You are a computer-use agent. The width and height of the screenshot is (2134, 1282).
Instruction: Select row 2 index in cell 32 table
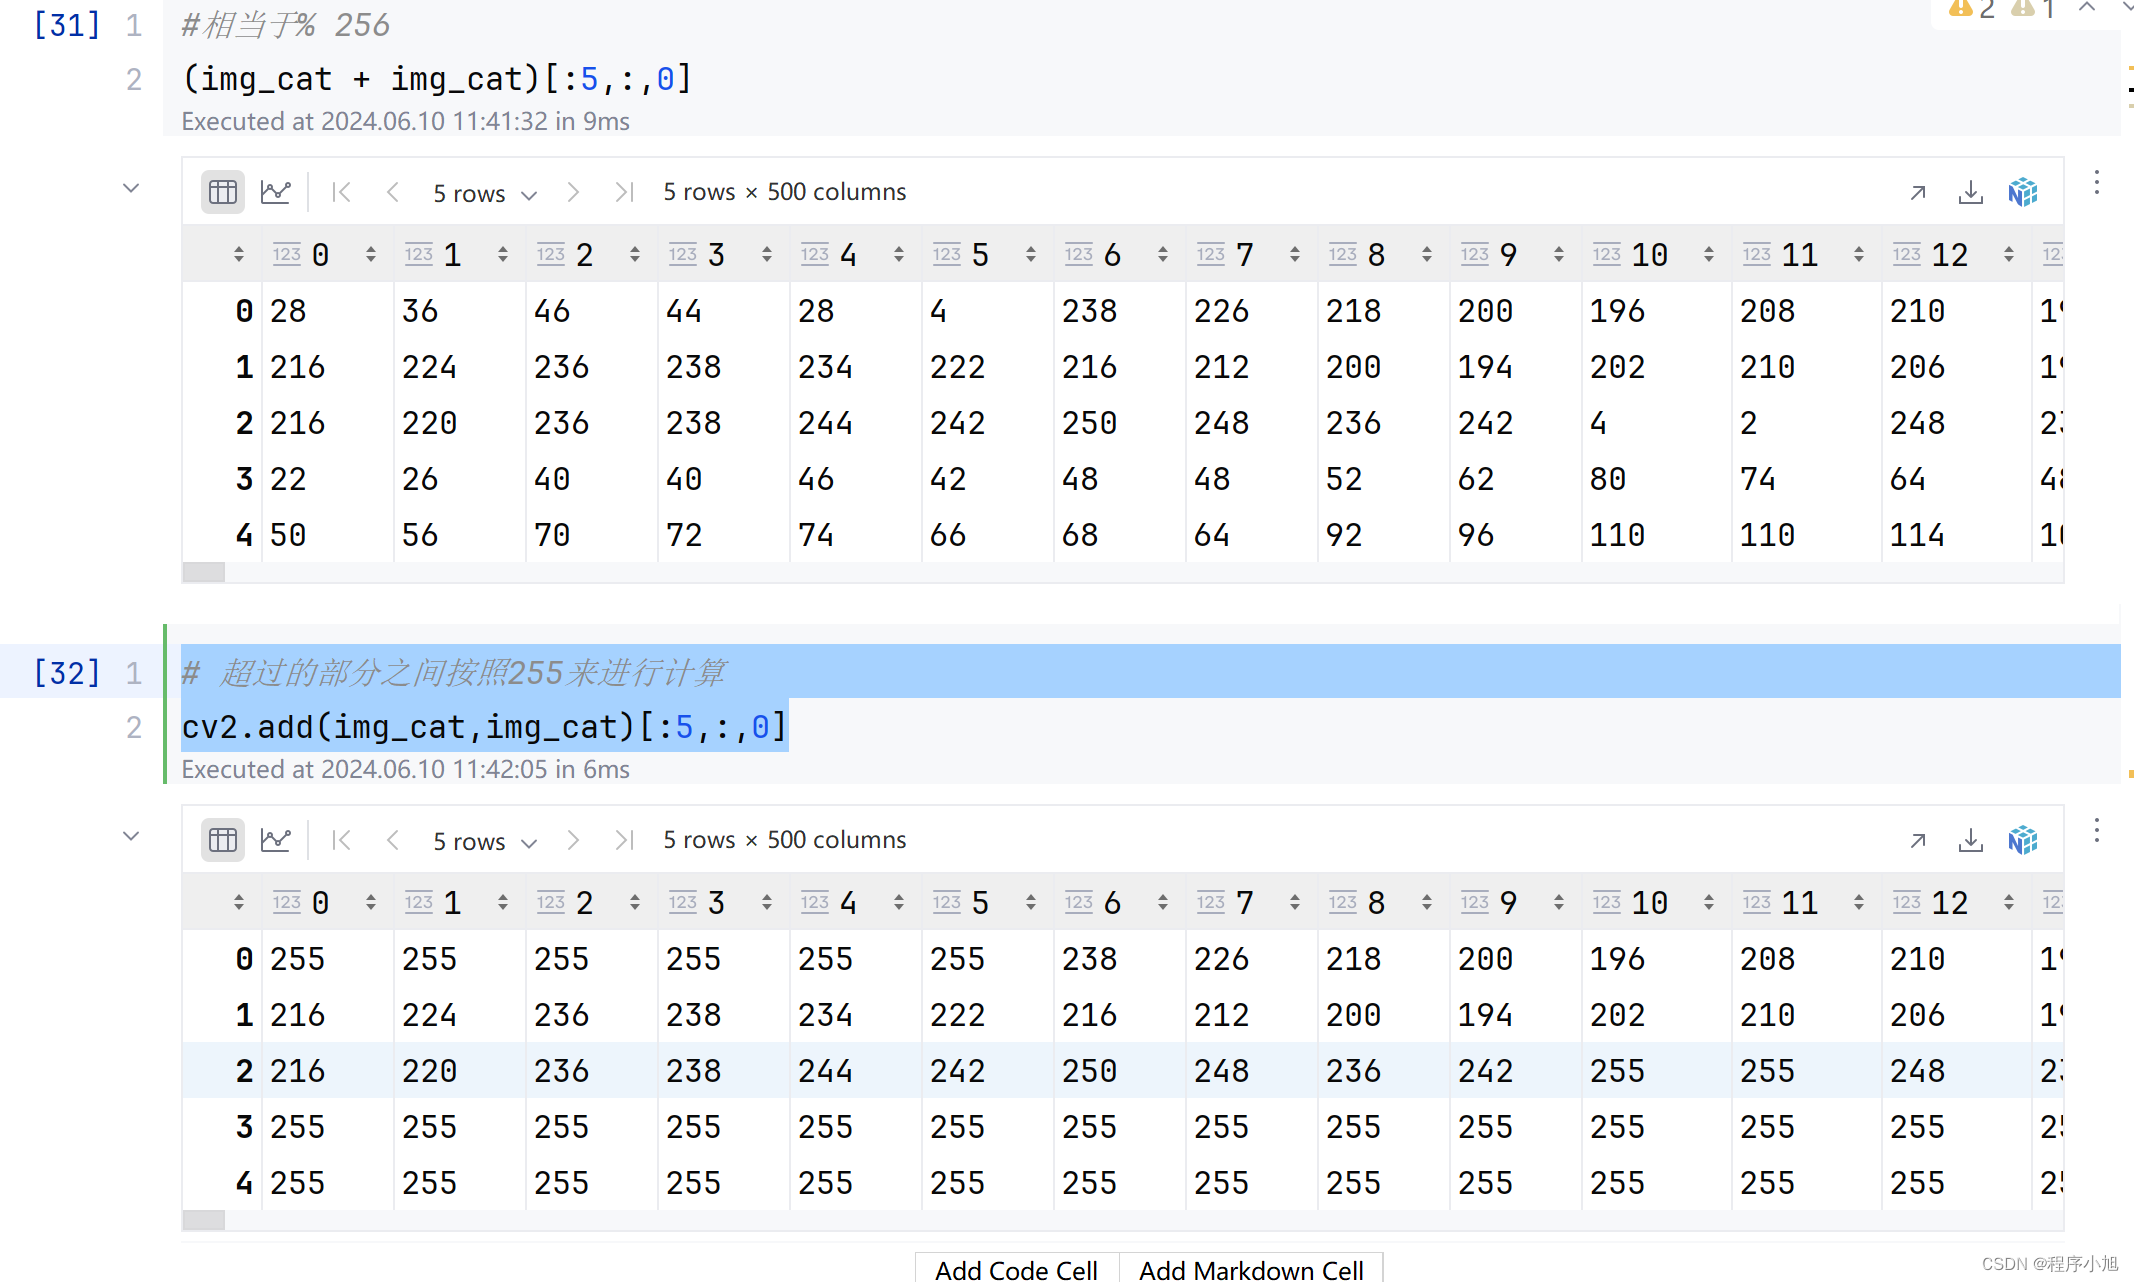(x=244, y=1071)
